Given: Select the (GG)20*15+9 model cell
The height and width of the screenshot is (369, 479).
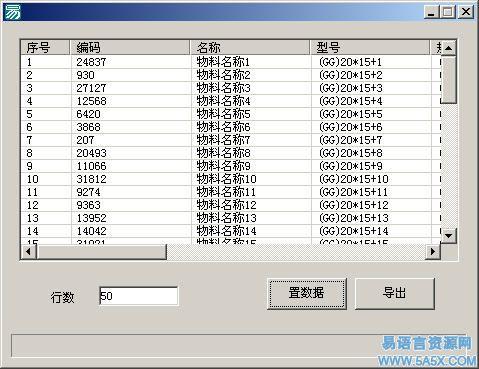Looking at the screenshot, I should tap(371, 166).
